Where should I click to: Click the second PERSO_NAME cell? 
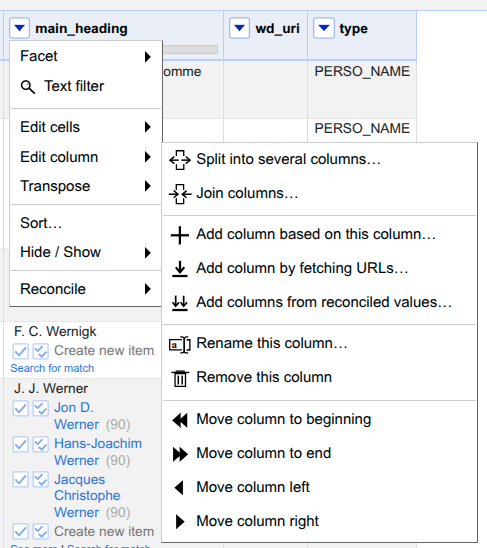tap(362, 128)
